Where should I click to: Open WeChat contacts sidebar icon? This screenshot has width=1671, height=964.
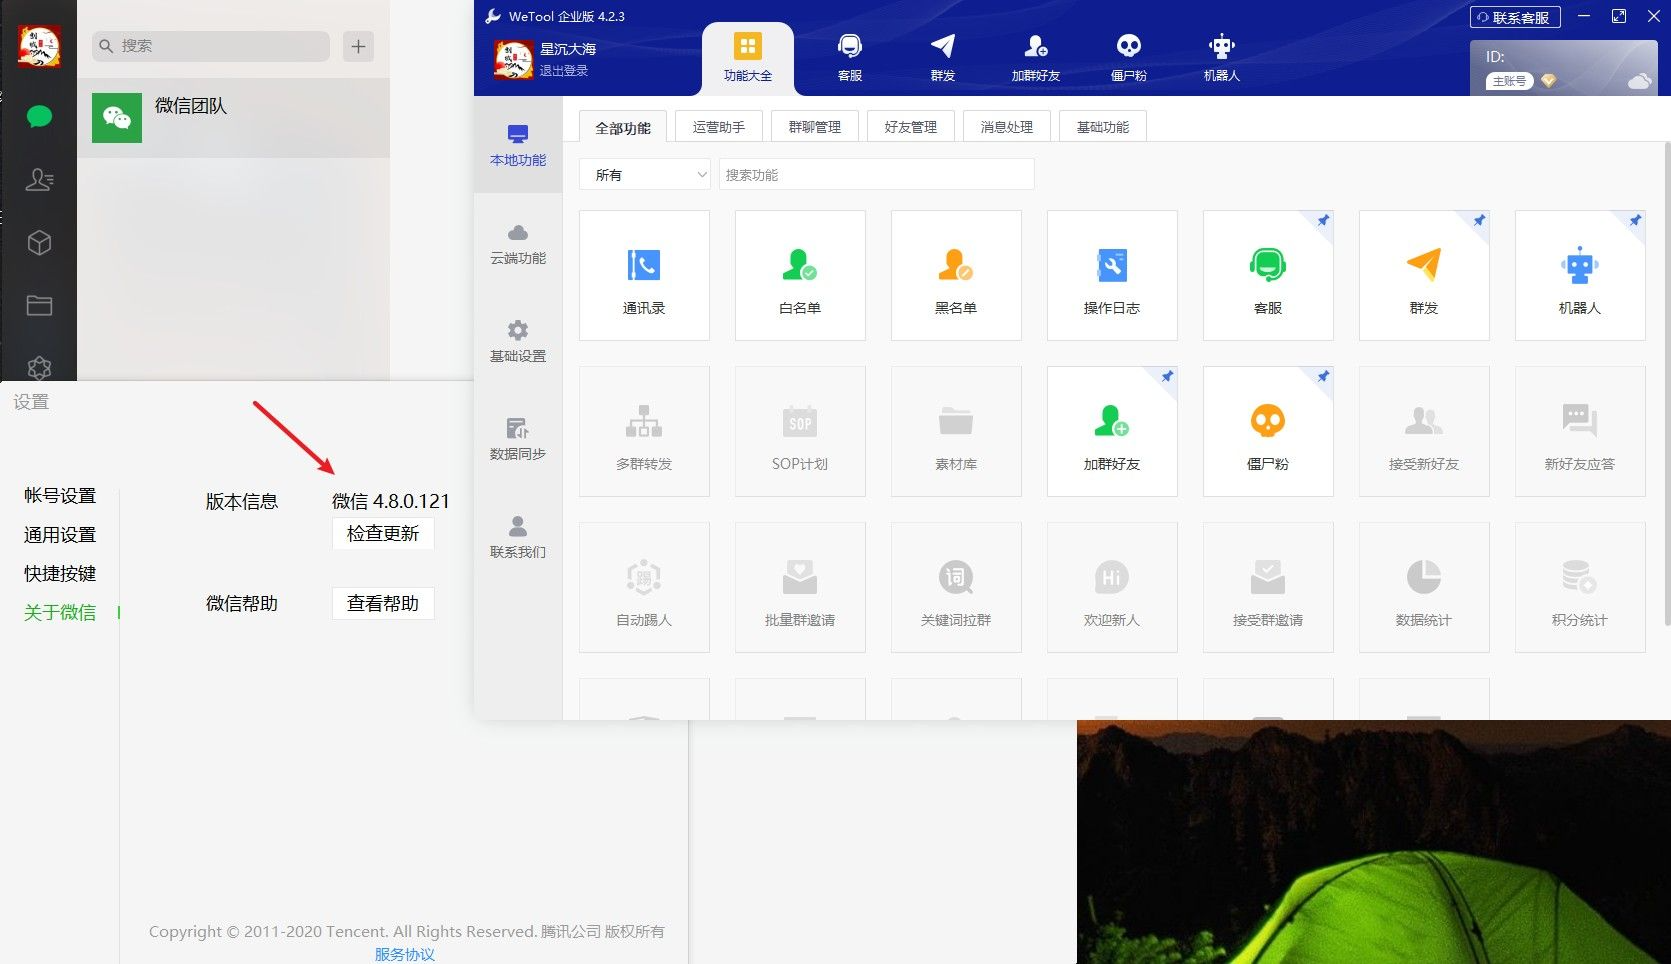tap(39, 180)
